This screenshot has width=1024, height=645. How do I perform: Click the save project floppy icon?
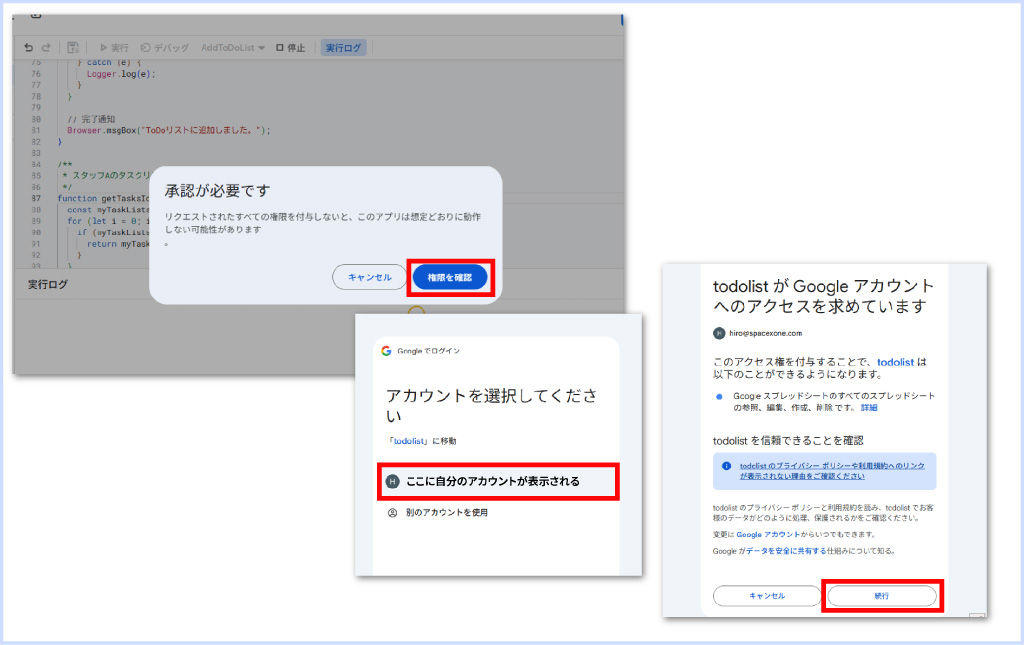73,47
